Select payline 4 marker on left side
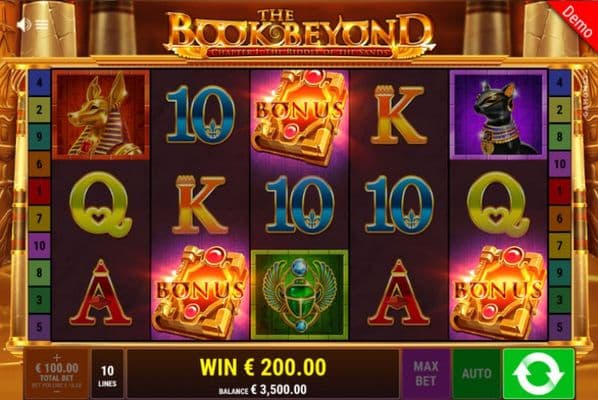Image resolution: width=598 pixels, height=400 pixels. (39, 82)
